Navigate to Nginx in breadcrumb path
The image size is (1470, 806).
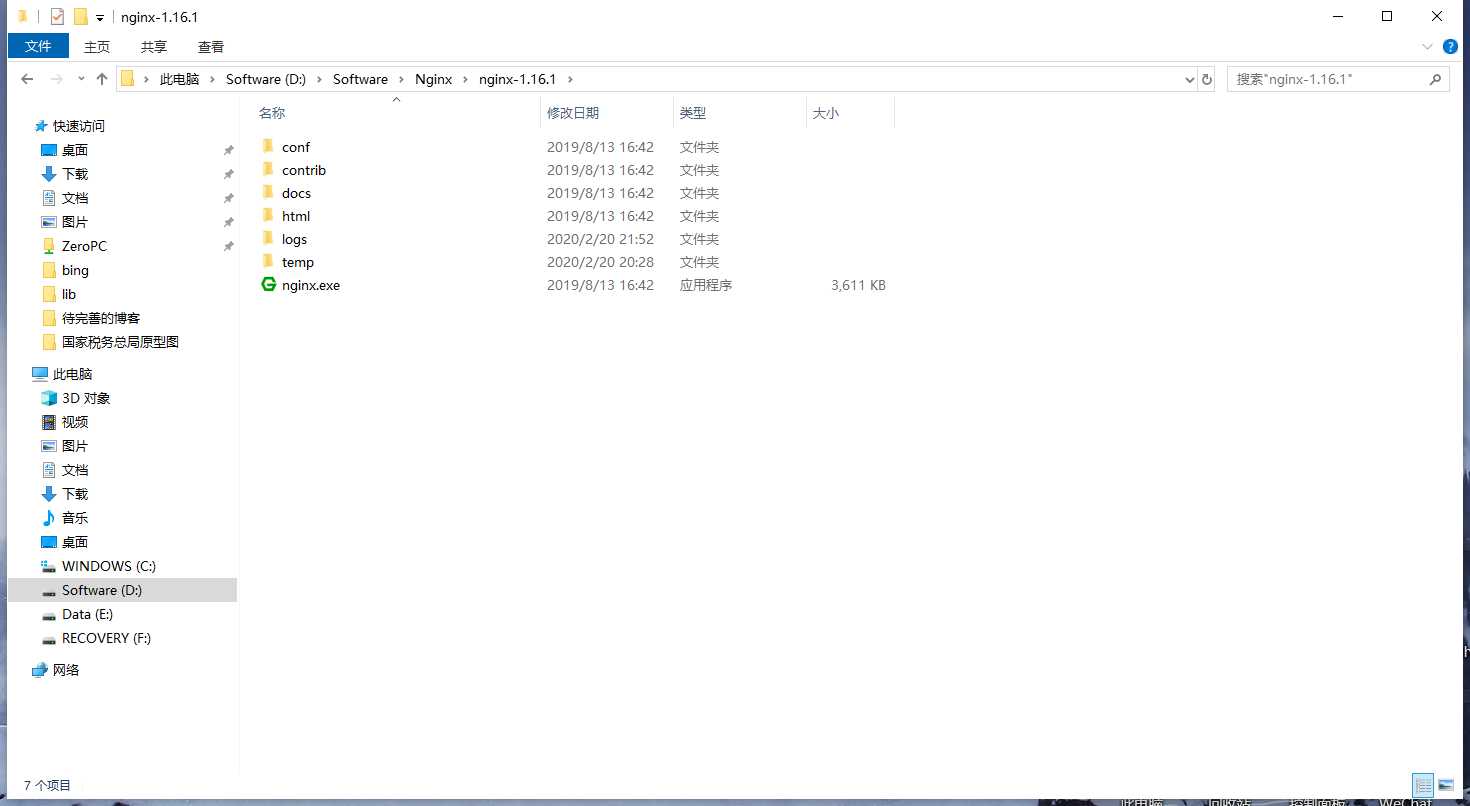point(434,79)
